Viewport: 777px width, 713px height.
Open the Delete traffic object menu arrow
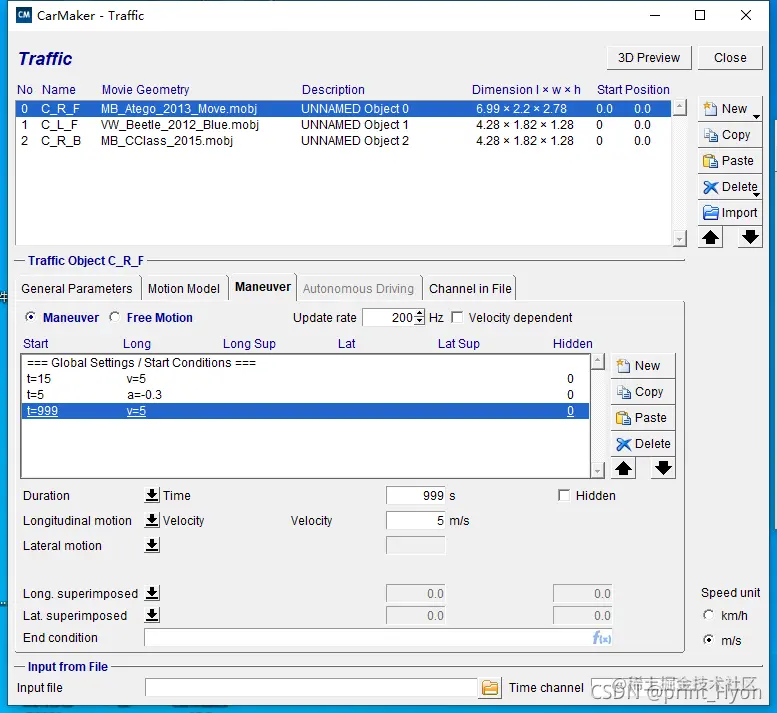757,194
